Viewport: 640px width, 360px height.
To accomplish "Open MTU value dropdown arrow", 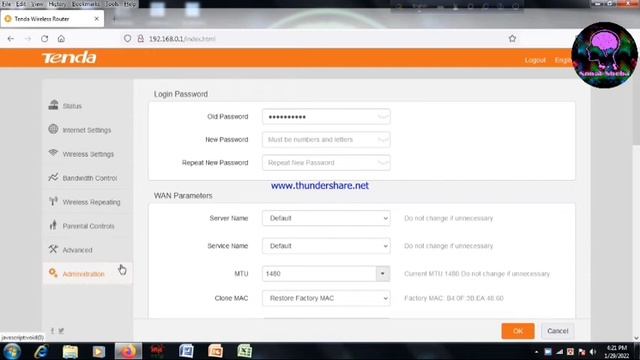I will 382,274.
